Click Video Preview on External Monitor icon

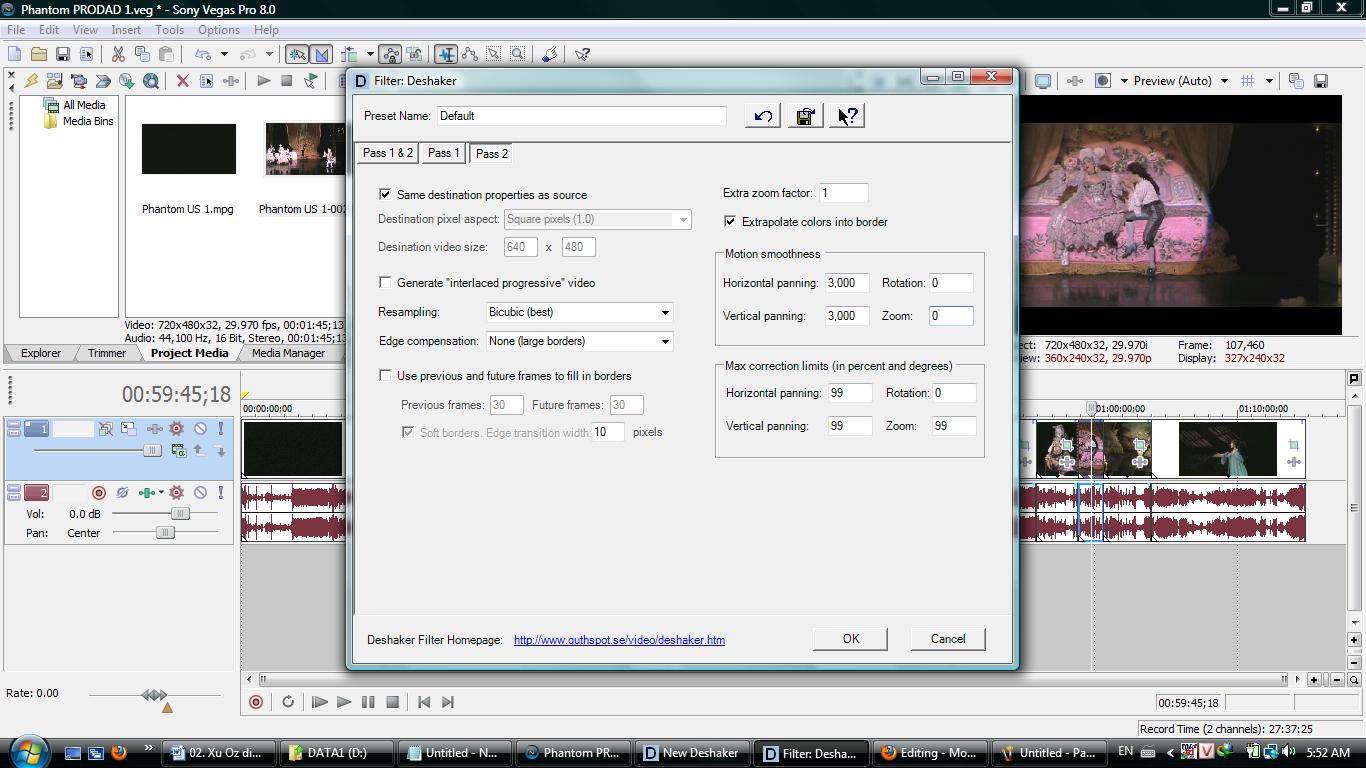coord(1043,81)
